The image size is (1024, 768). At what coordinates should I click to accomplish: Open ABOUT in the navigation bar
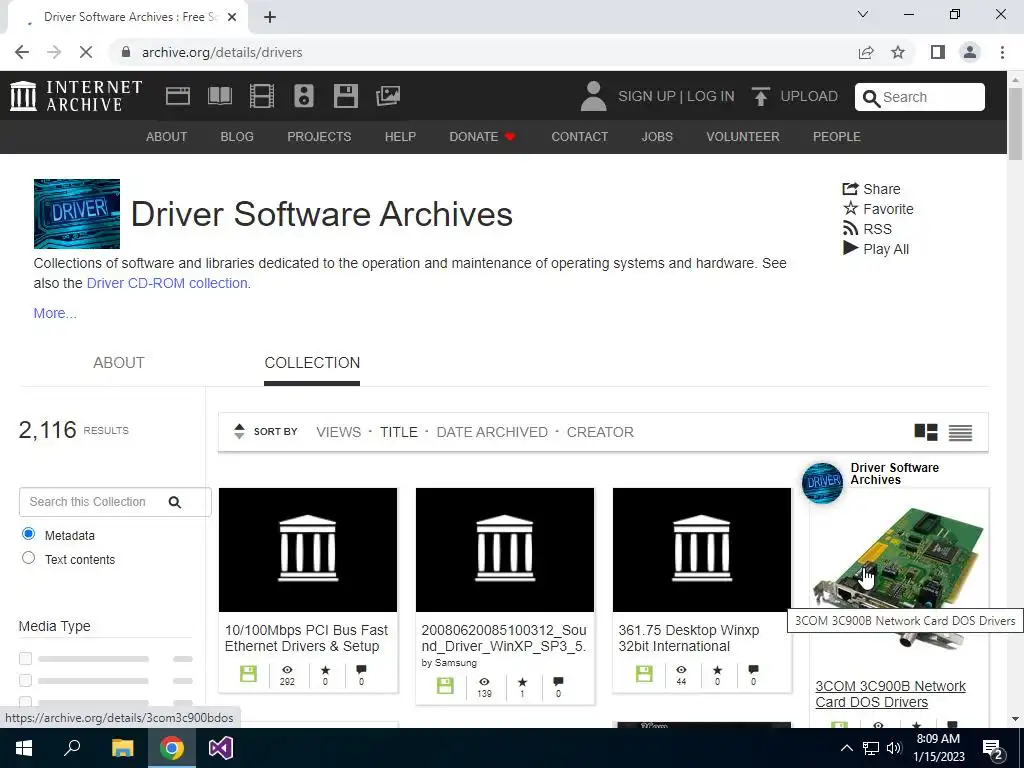click(x=167, y=136)
